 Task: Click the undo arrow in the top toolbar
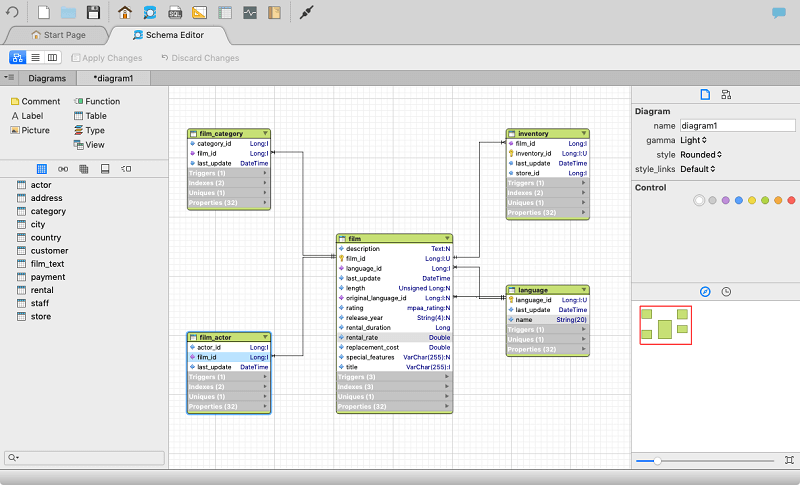(x=12, y=12)
